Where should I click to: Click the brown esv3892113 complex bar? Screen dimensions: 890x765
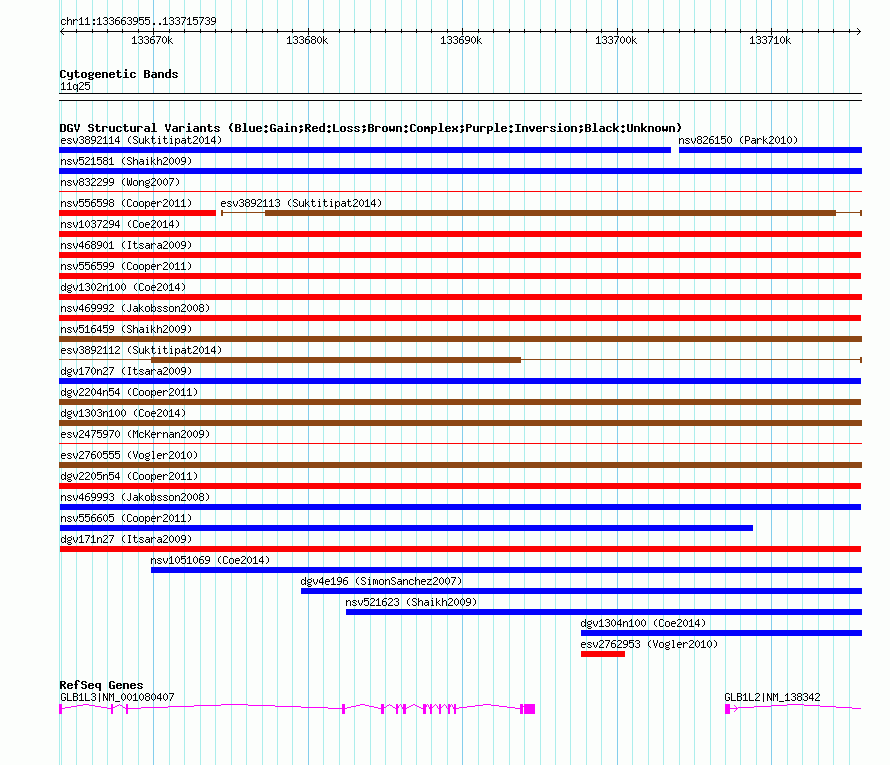pos(551,213)
